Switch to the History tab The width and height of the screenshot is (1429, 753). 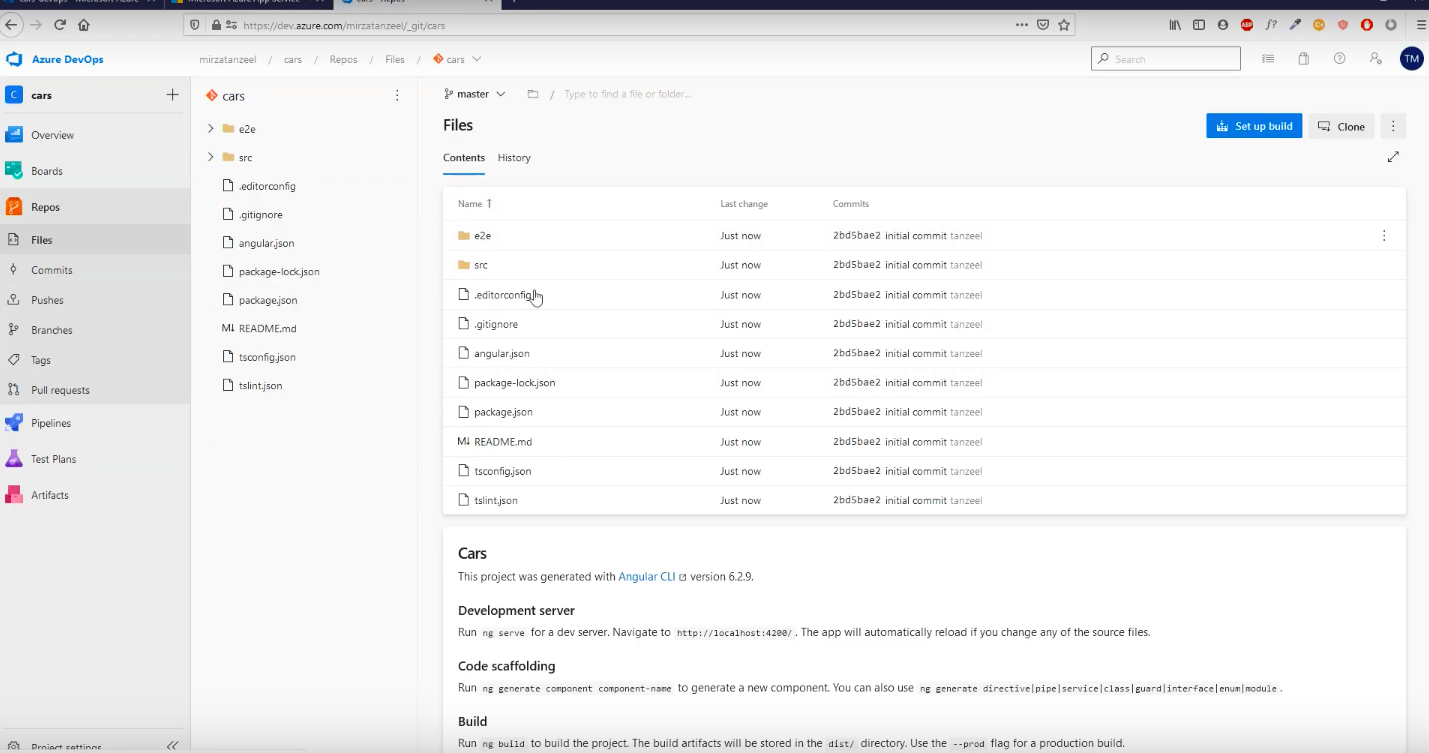(514, 158)
